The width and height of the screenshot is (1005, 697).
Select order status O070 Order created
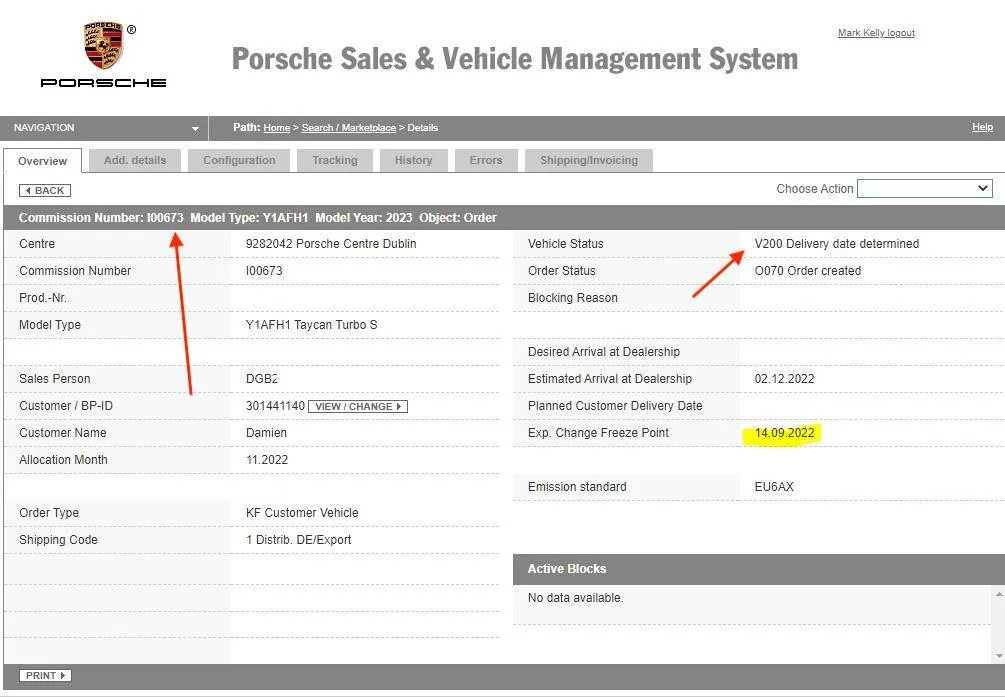click(x=808, y=271)
